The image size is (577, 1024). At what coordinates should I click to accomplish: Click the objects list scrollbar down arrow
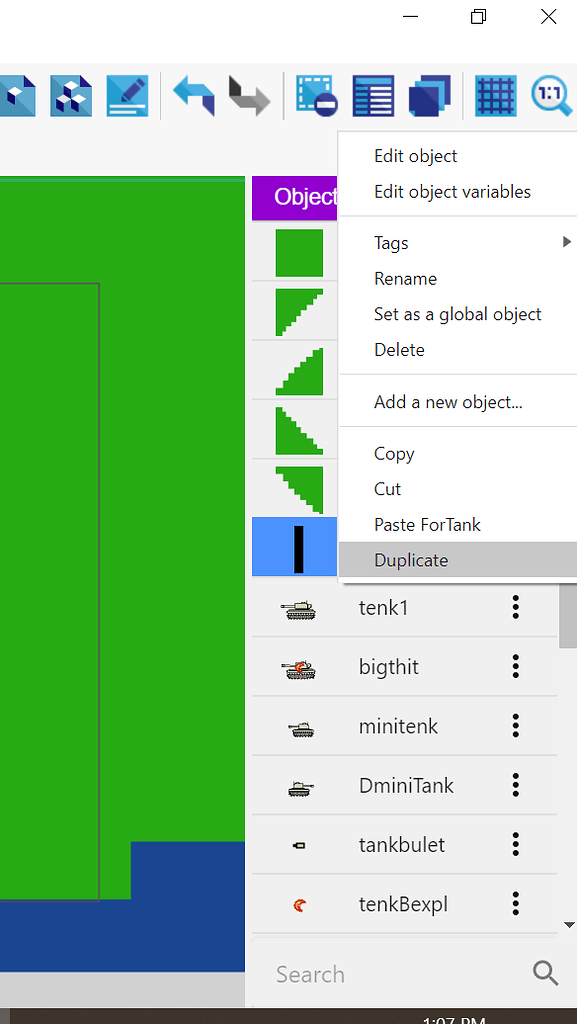click(x=569, y=925)
